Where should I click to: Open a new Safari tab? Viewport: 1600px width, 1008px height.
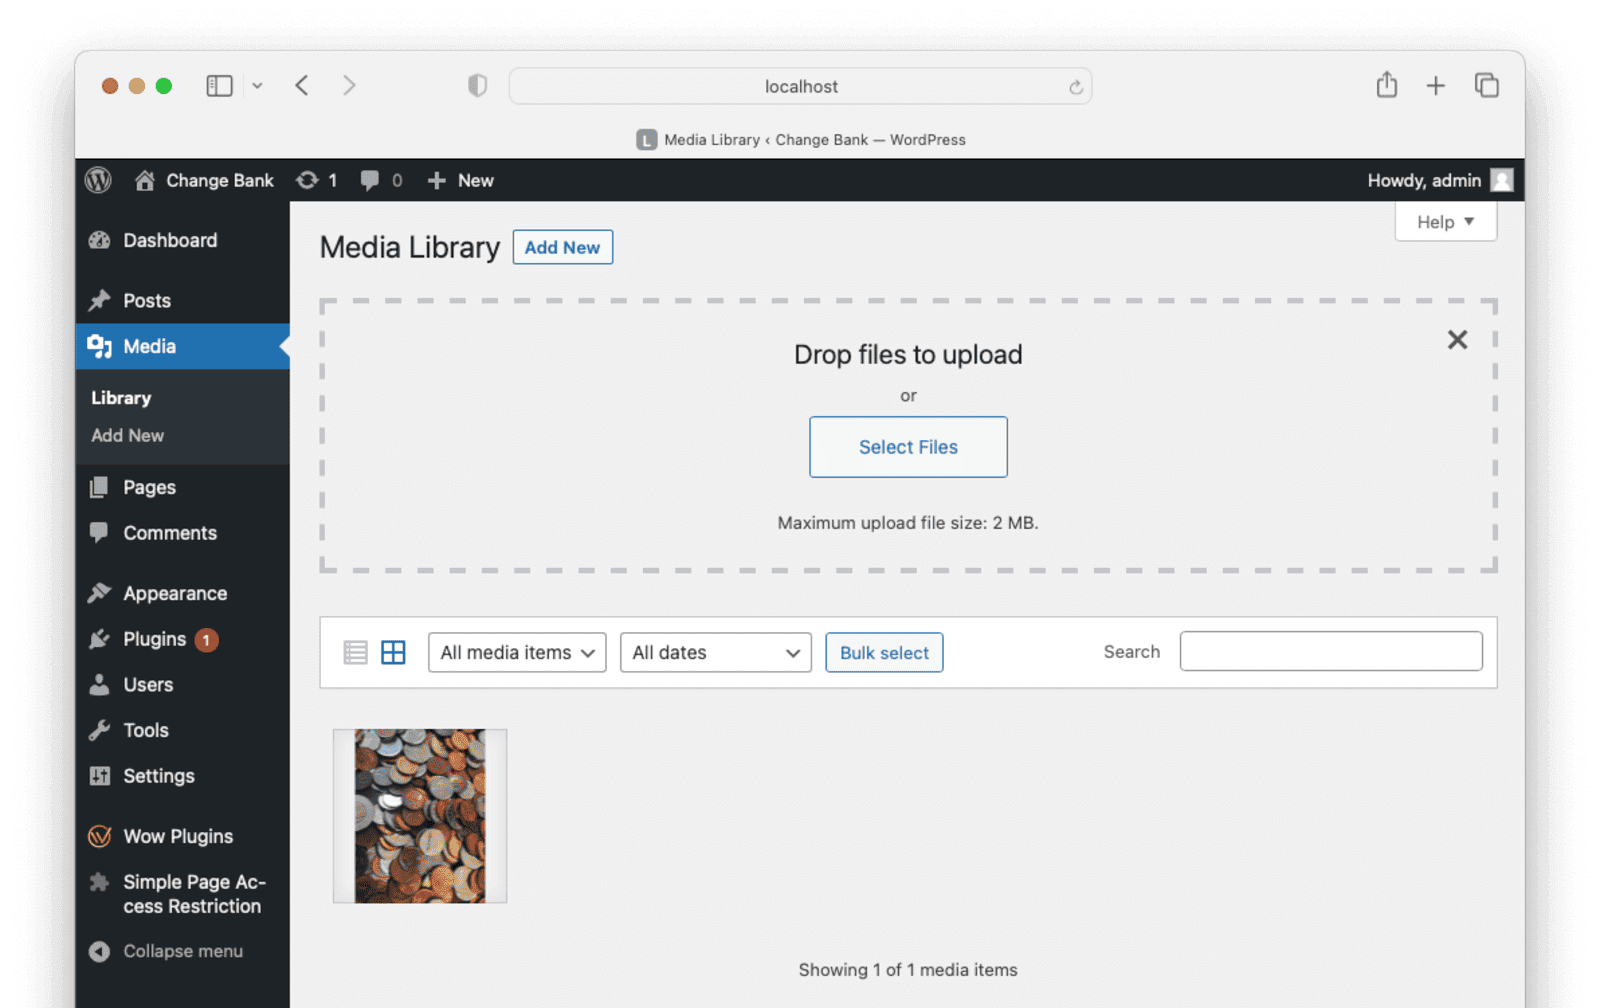[1435, 86]
